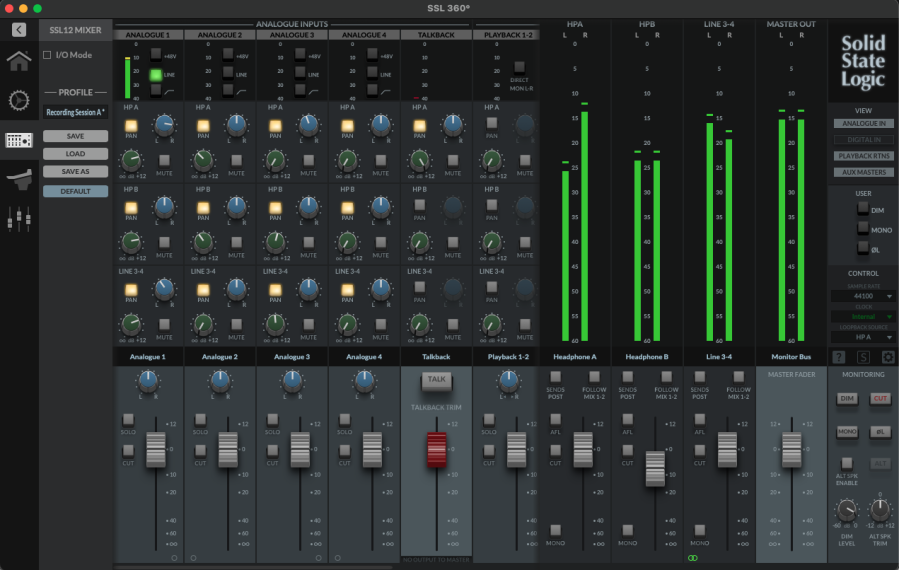The image size is (899, 570).
Task: Click the S solo-clear icon
Action: pyautogui.click(x=863, y=357)
